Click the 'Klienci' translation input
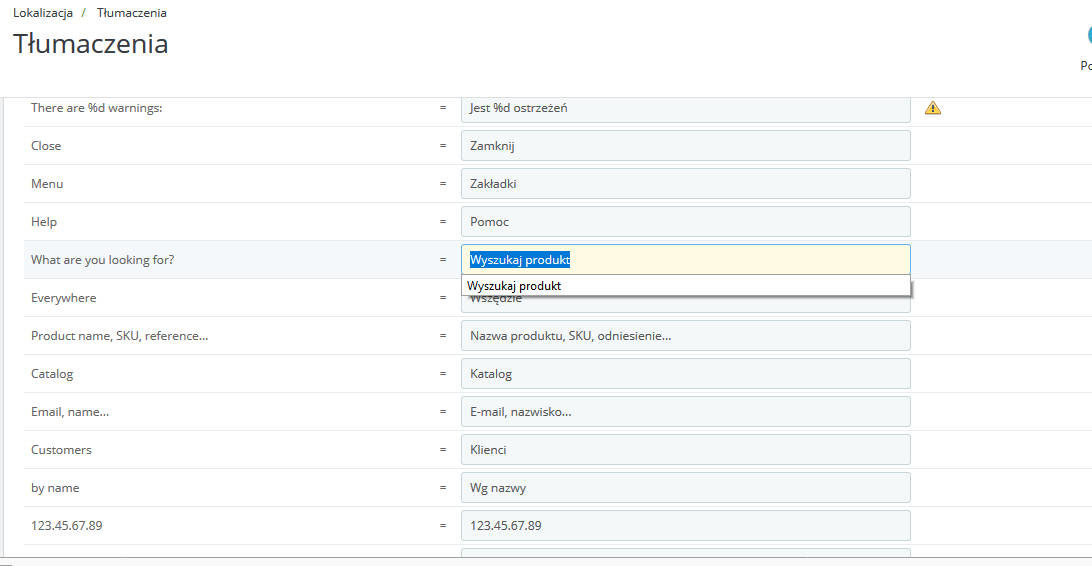1092x566 pixels. [685, 450]
